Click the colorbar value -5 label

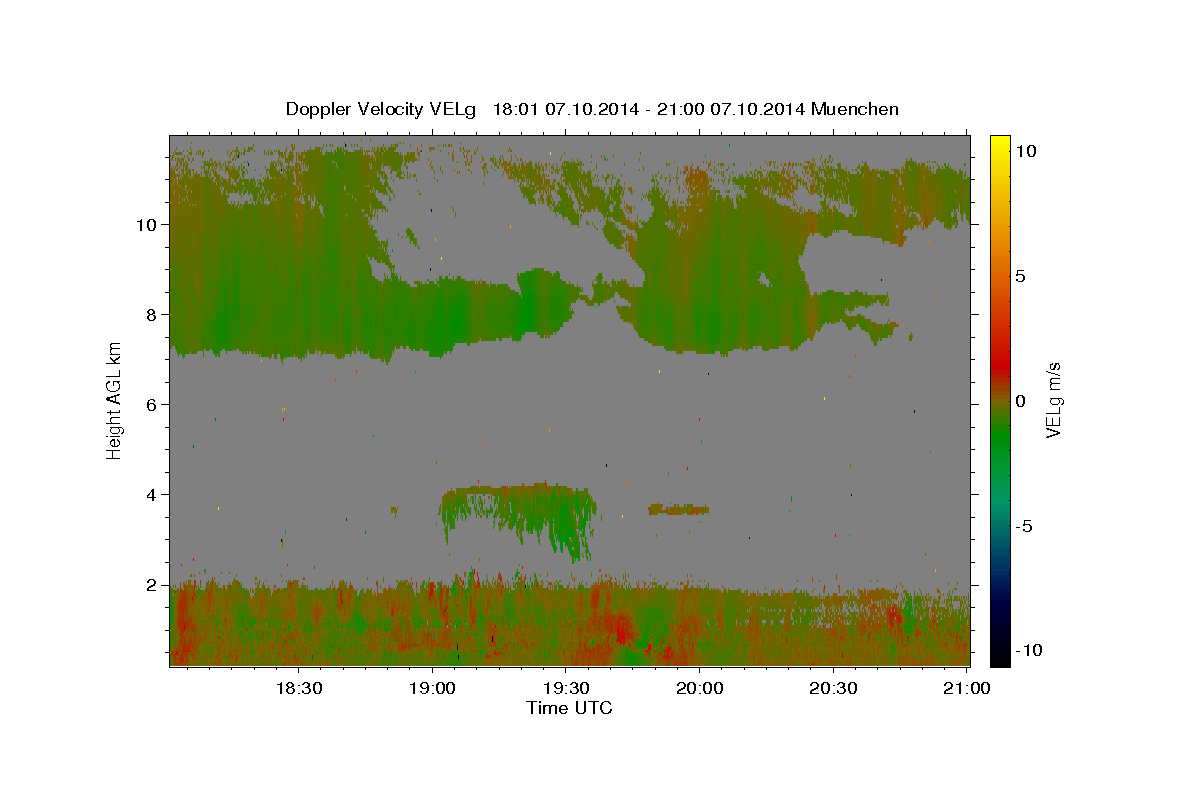1024,526
